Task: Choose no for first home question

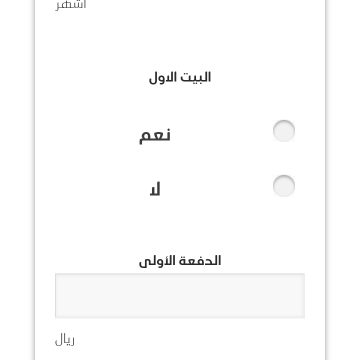Action: click(x=284, y=186)
